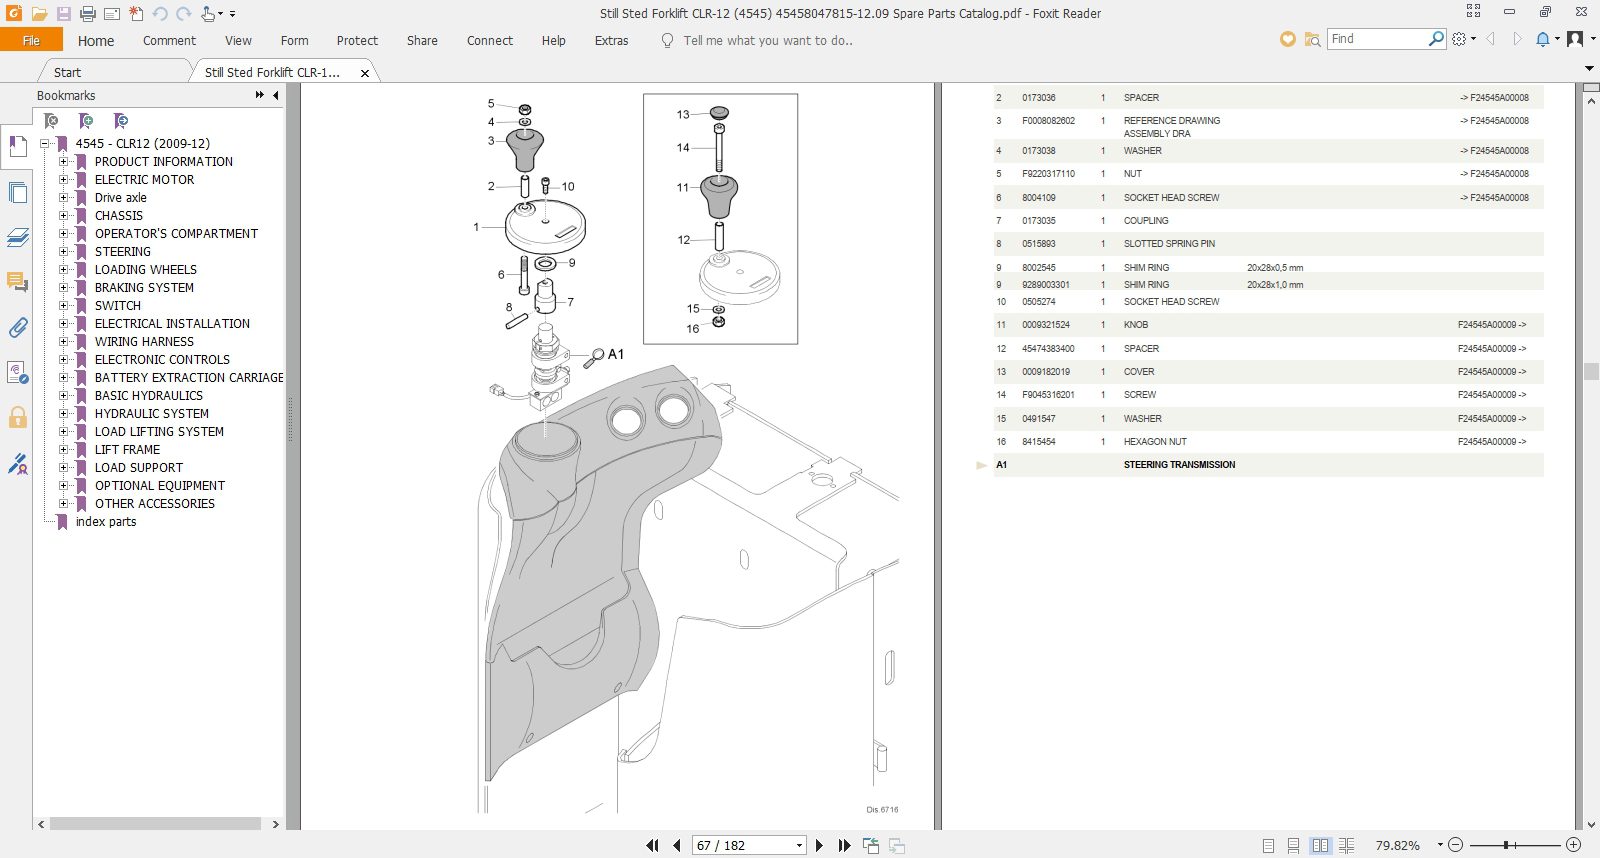Viewport: 1600px width, 858px height.
Task: Click the print icon in quick access toolbar
Action: tap(88, 14)
